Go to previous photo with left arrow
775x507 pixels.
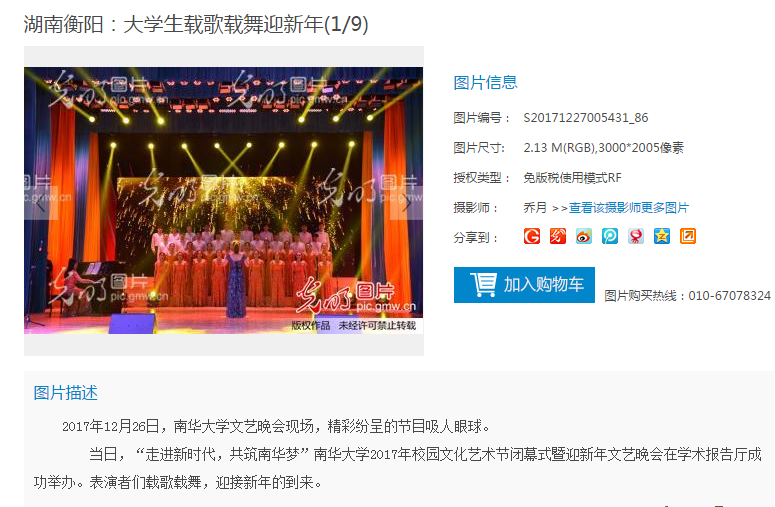[x=41, y=203]
